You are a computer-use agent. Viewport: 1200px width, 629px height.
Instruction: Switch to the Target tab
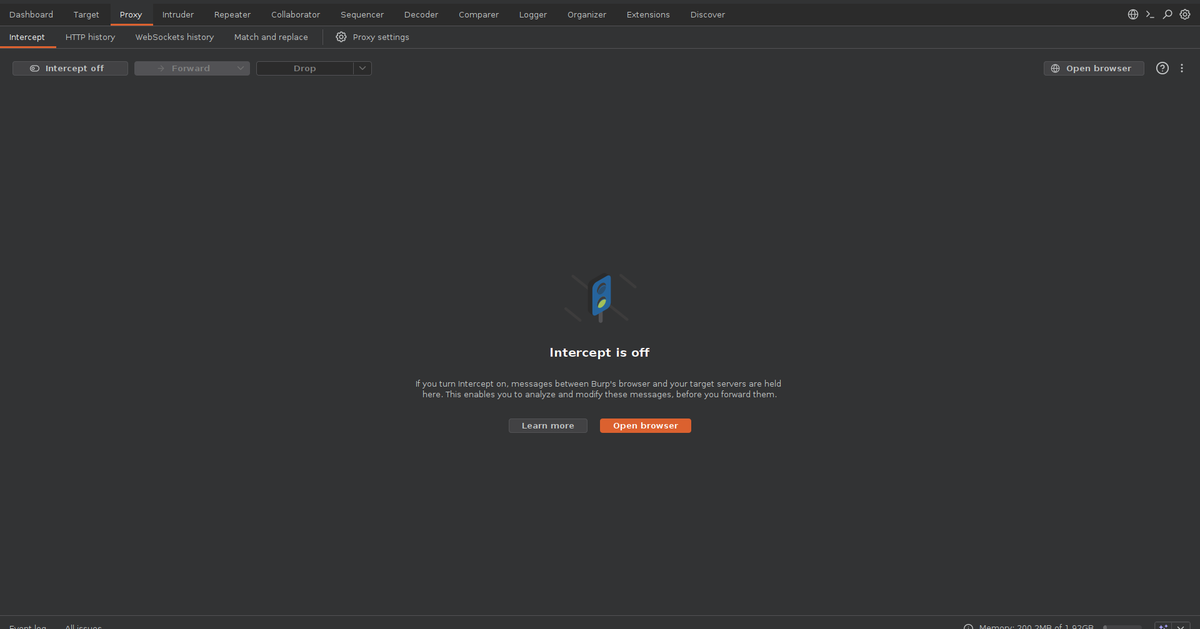coord(86,15)
